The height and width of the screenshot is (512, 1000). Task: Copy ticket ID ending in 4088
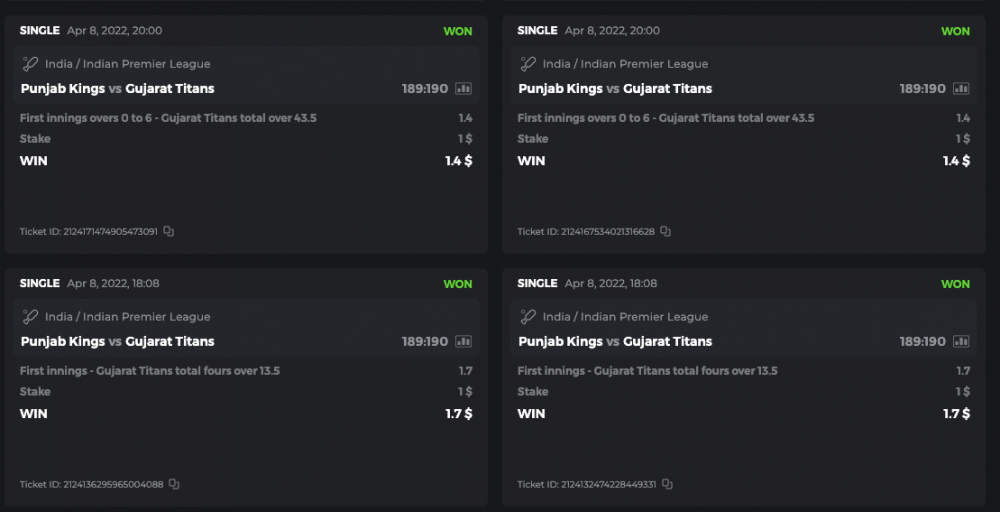(x=174, y=485)
